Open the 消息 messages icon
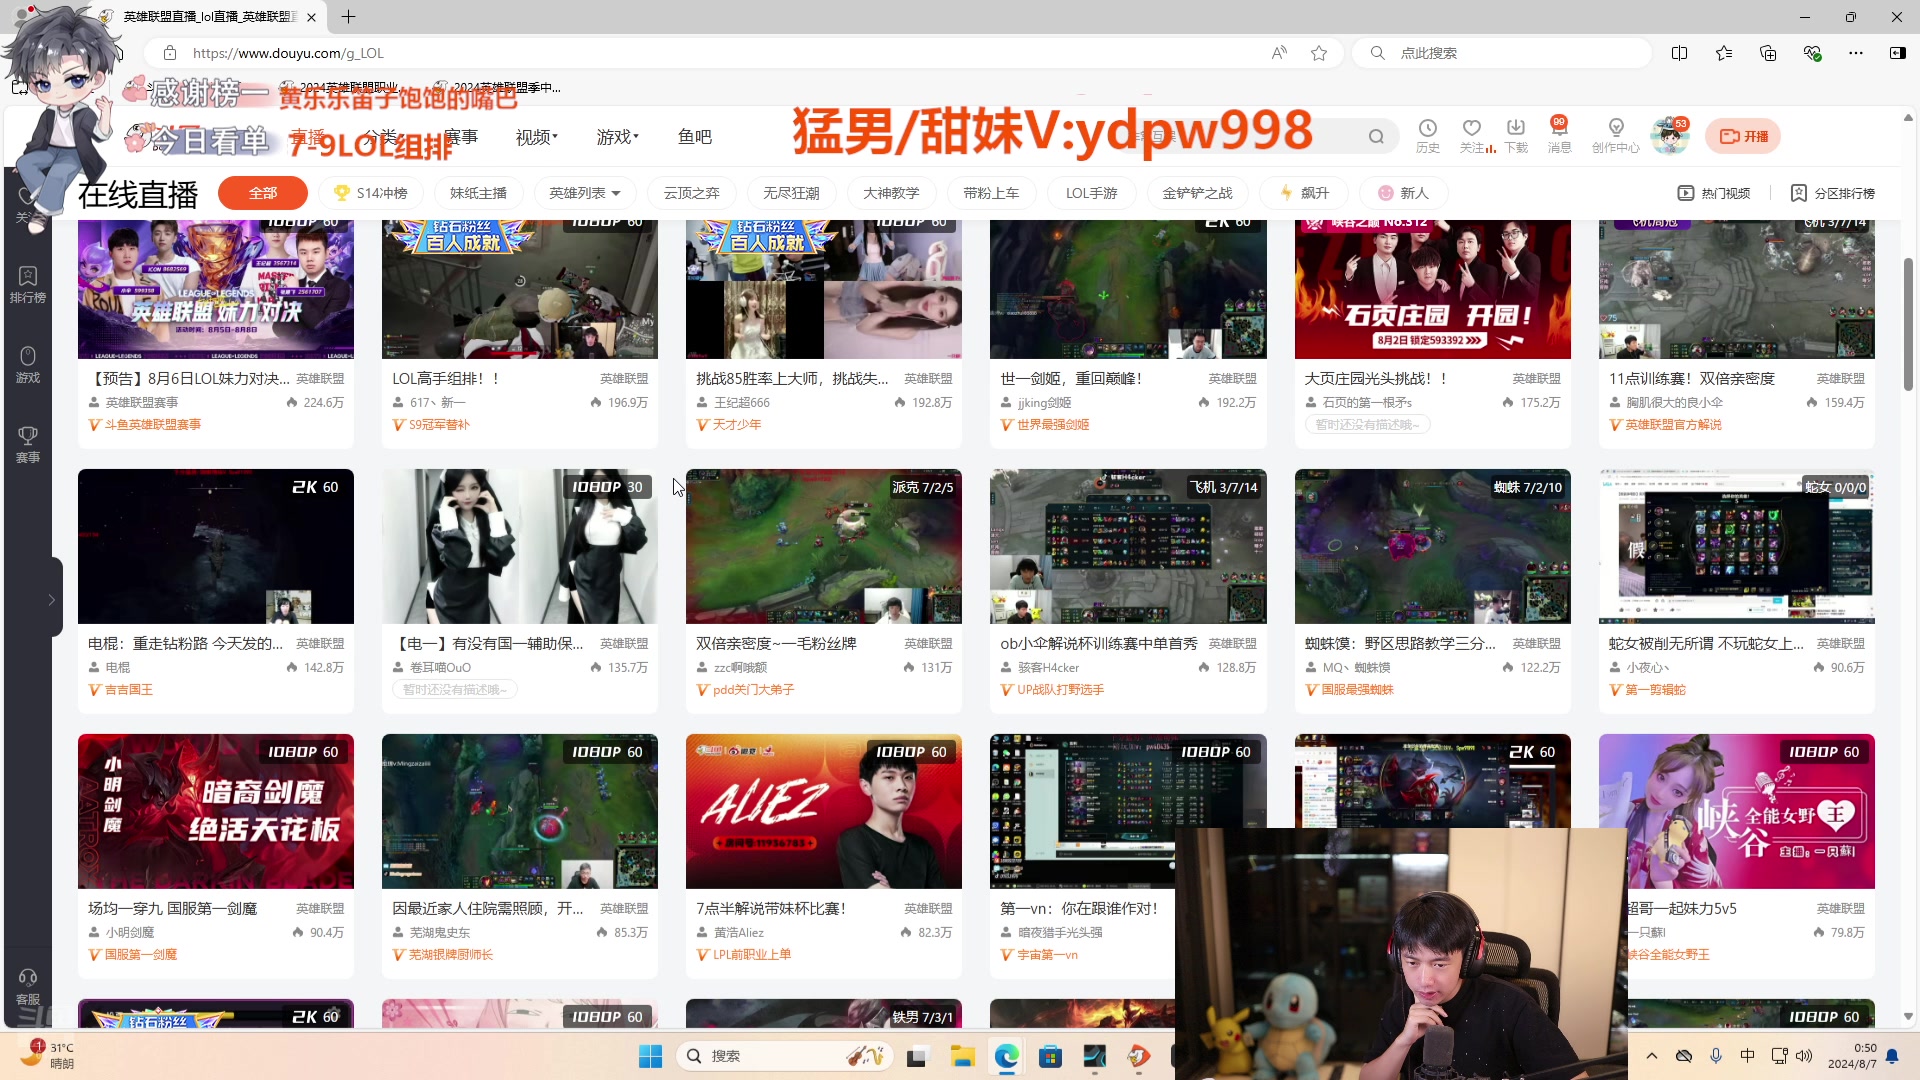Viewport: 1920px width, 1080px height. 1559,136
